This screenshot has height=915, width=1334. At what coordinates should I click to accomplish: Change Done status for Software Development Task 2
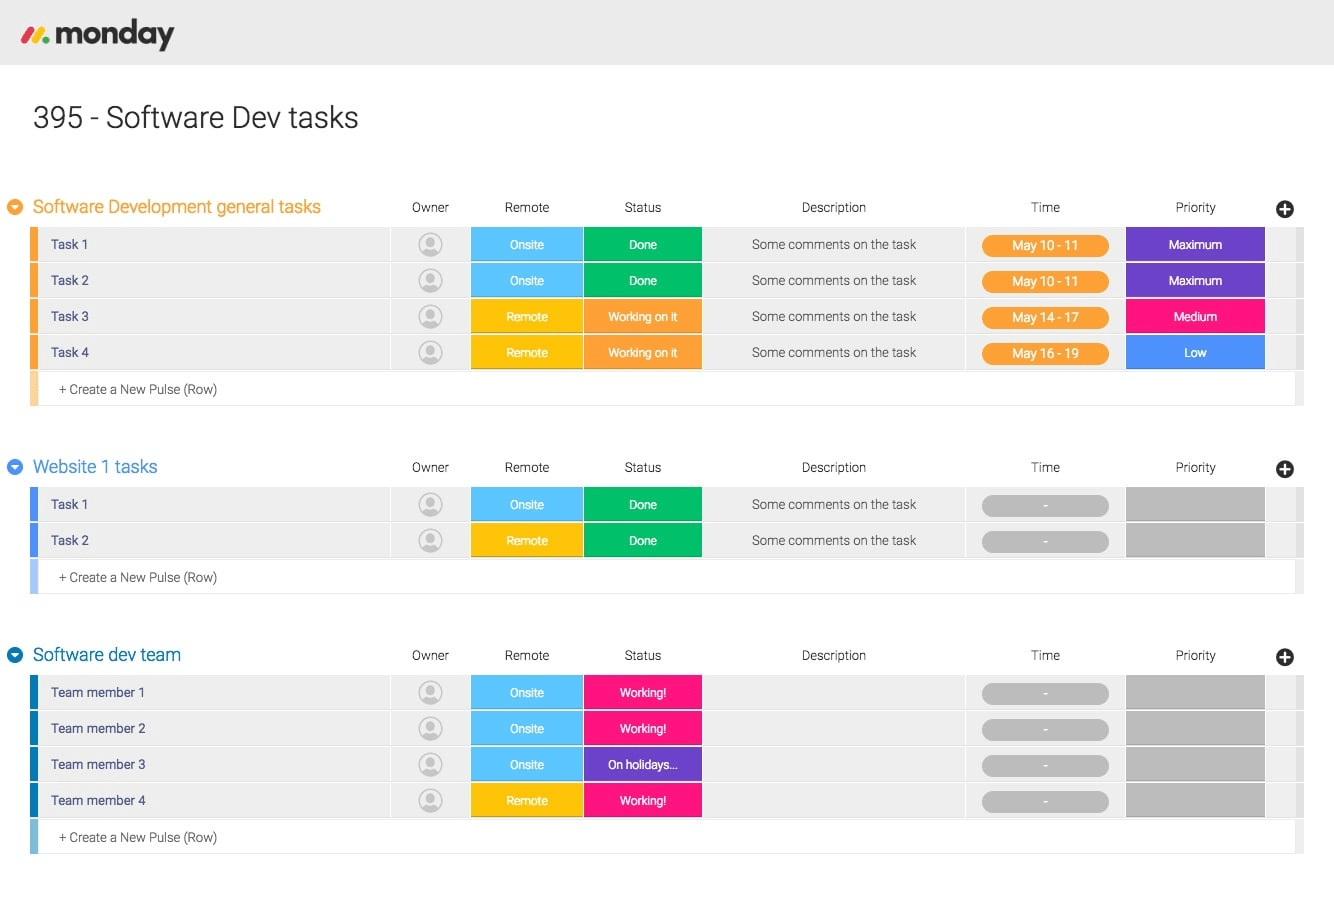(x=643, y=280)
